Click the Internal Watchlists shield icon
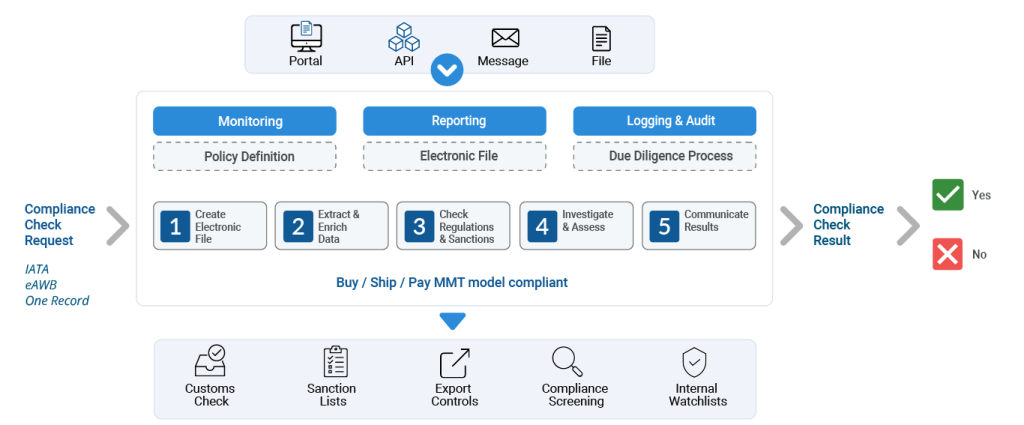The height and width of the screenshot is (425, 1024). (x=694, y=362)
